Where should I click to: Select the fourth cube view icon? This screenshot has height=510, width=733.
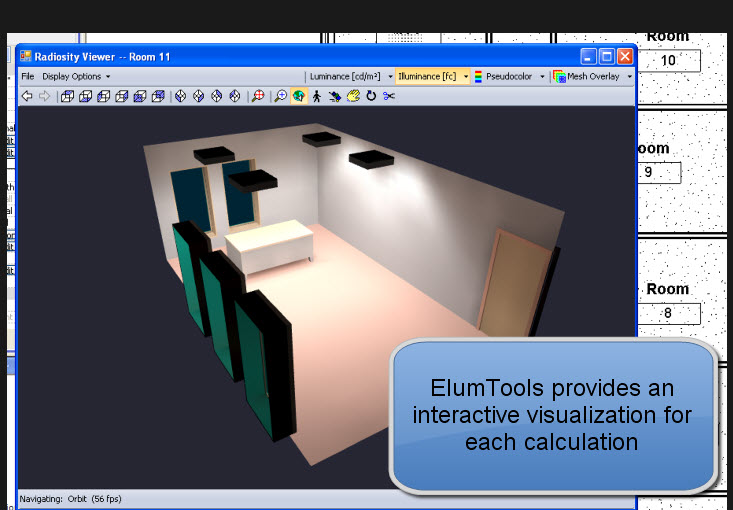pos(122,96)
